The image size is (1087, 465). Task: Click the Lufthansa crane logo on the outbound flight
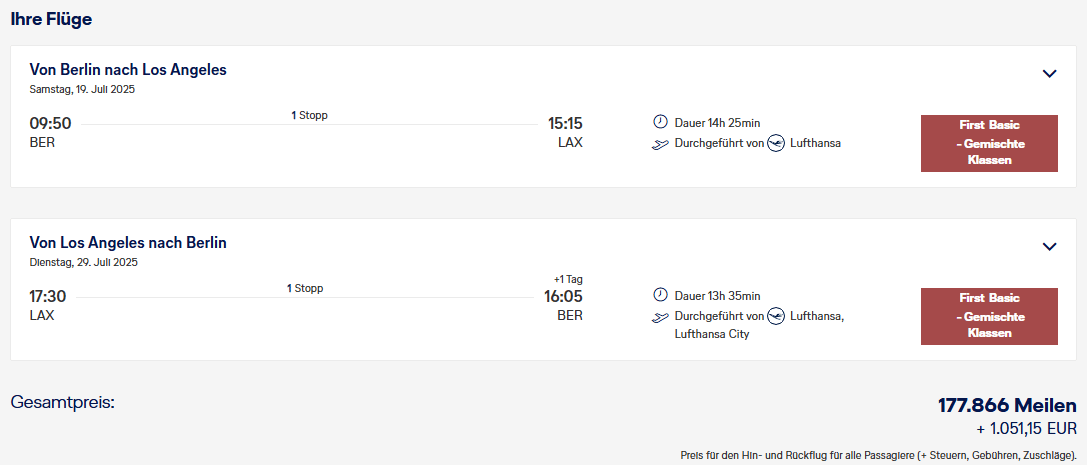pos(776,143)
